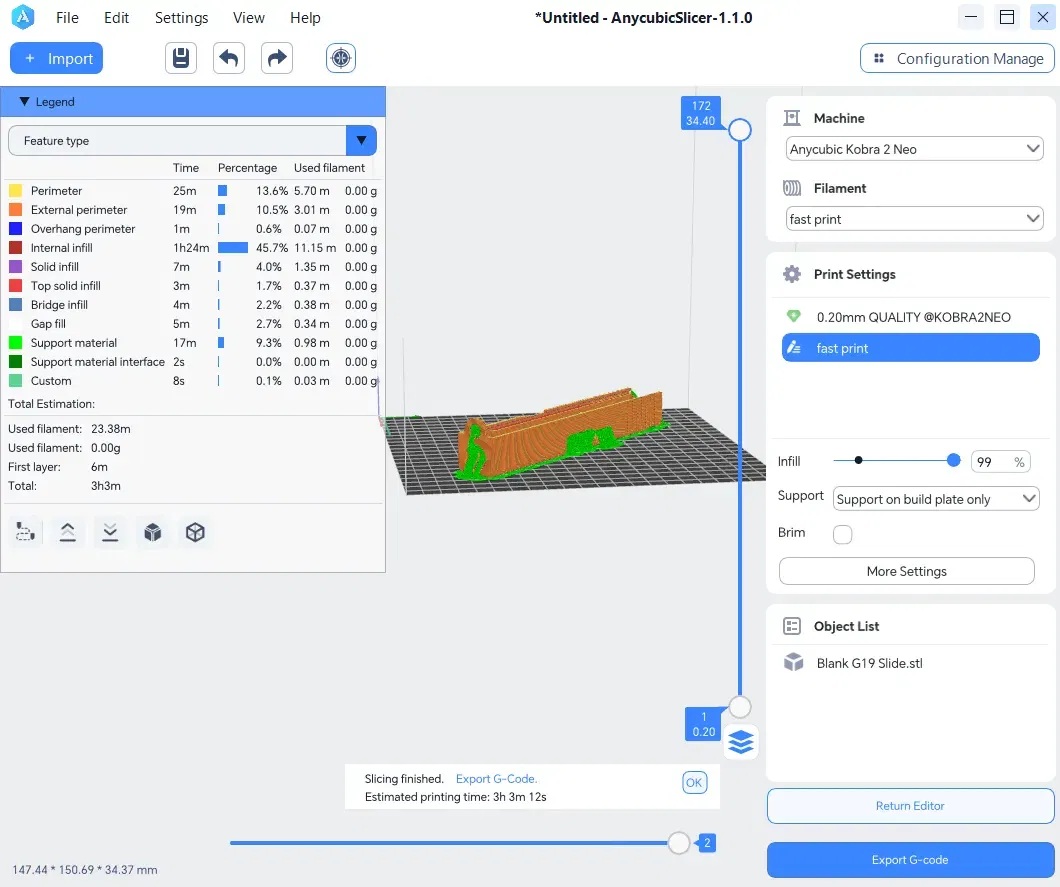Click the Blank G19 Slide cube icon
This screenshot has width=1060, height=887.
[794, 663]
